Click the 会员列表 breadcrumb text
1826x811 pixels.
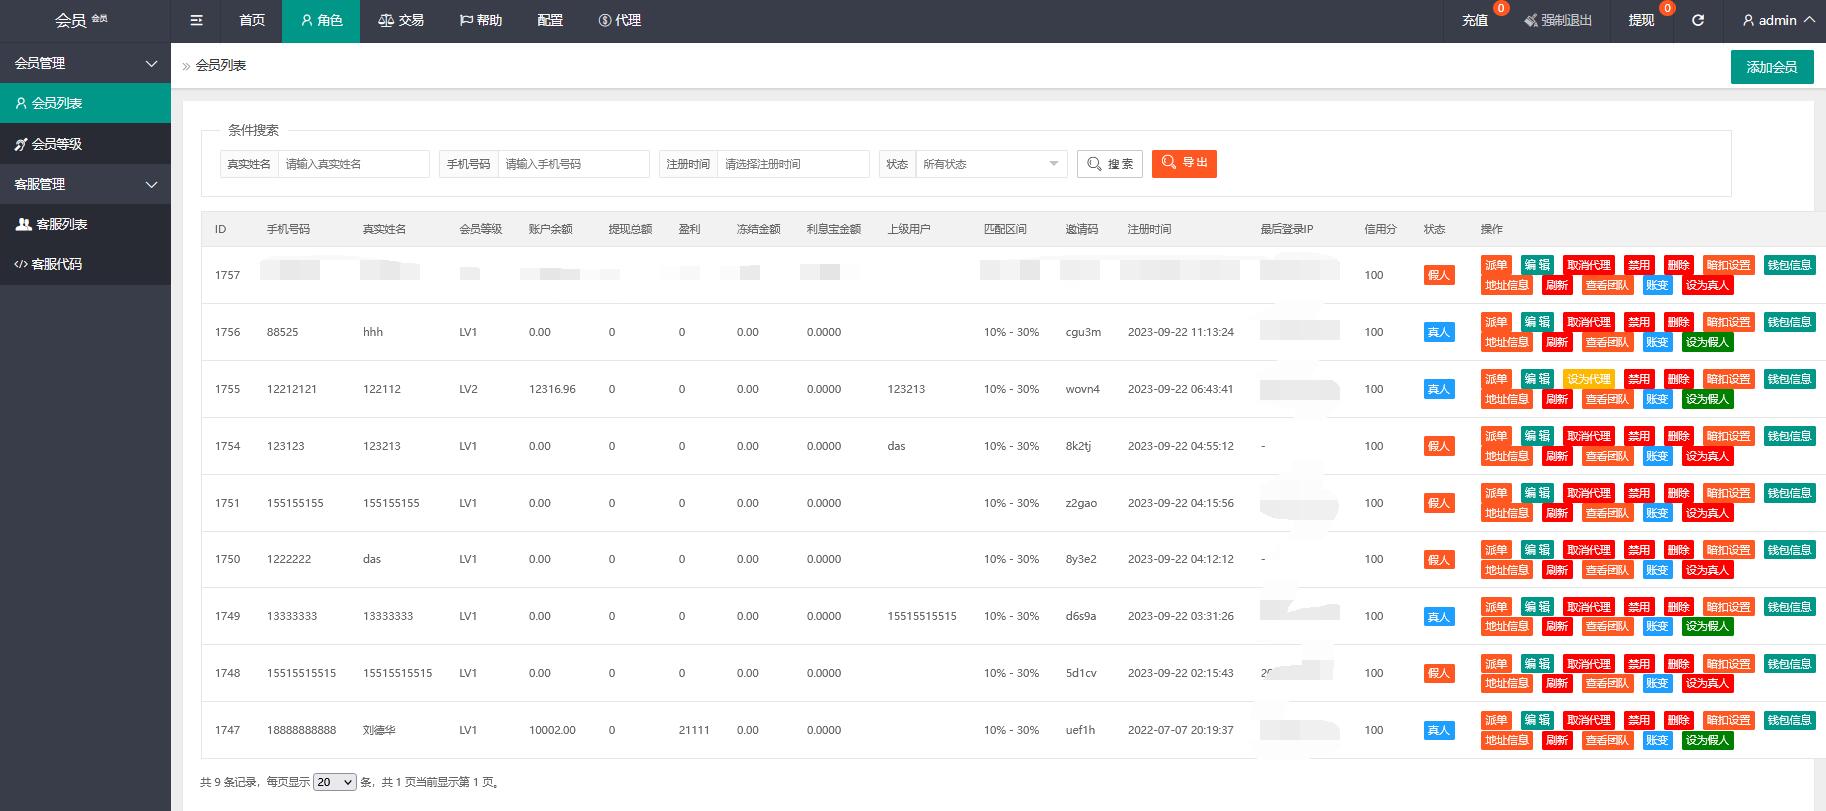pos(221,65)
